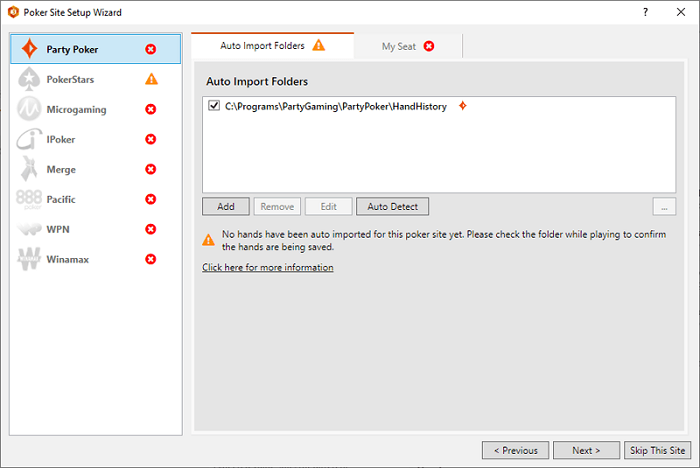Select the IPoker site icon
This screenshot has width=700, height=468.
pos(29,139)
